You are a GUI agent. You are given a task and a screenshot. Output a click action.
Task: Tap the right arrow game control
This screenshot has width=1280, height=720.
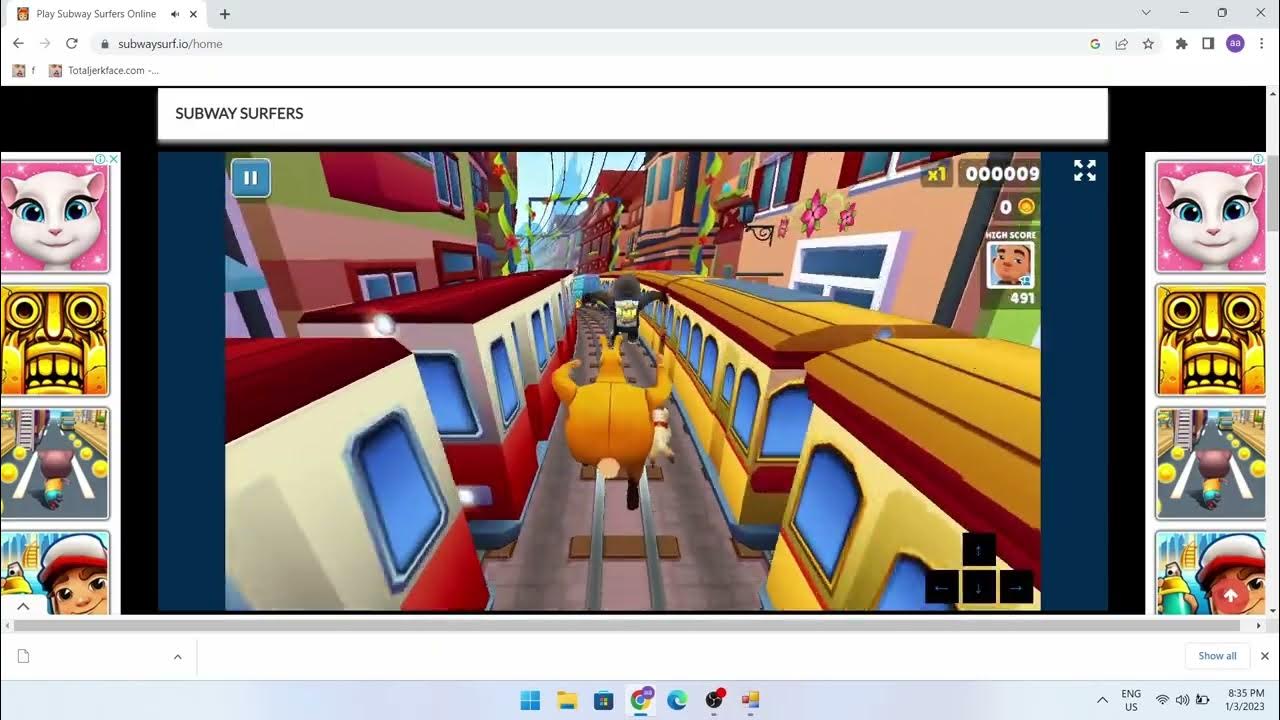(x=1016, y=588)
